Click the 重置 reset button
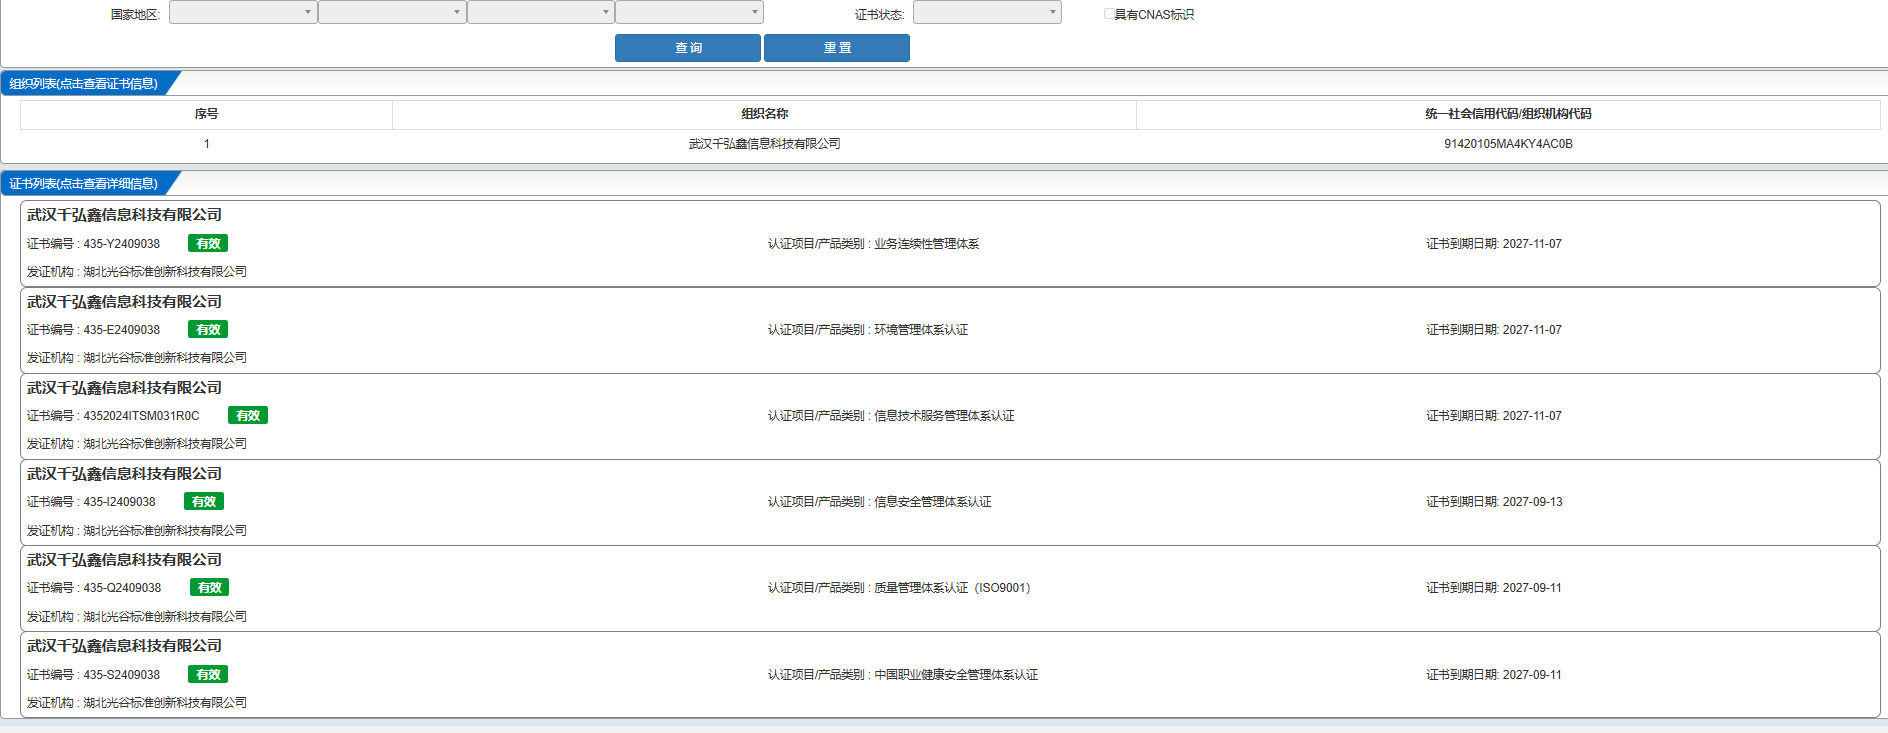 click(x=837, y=48)
